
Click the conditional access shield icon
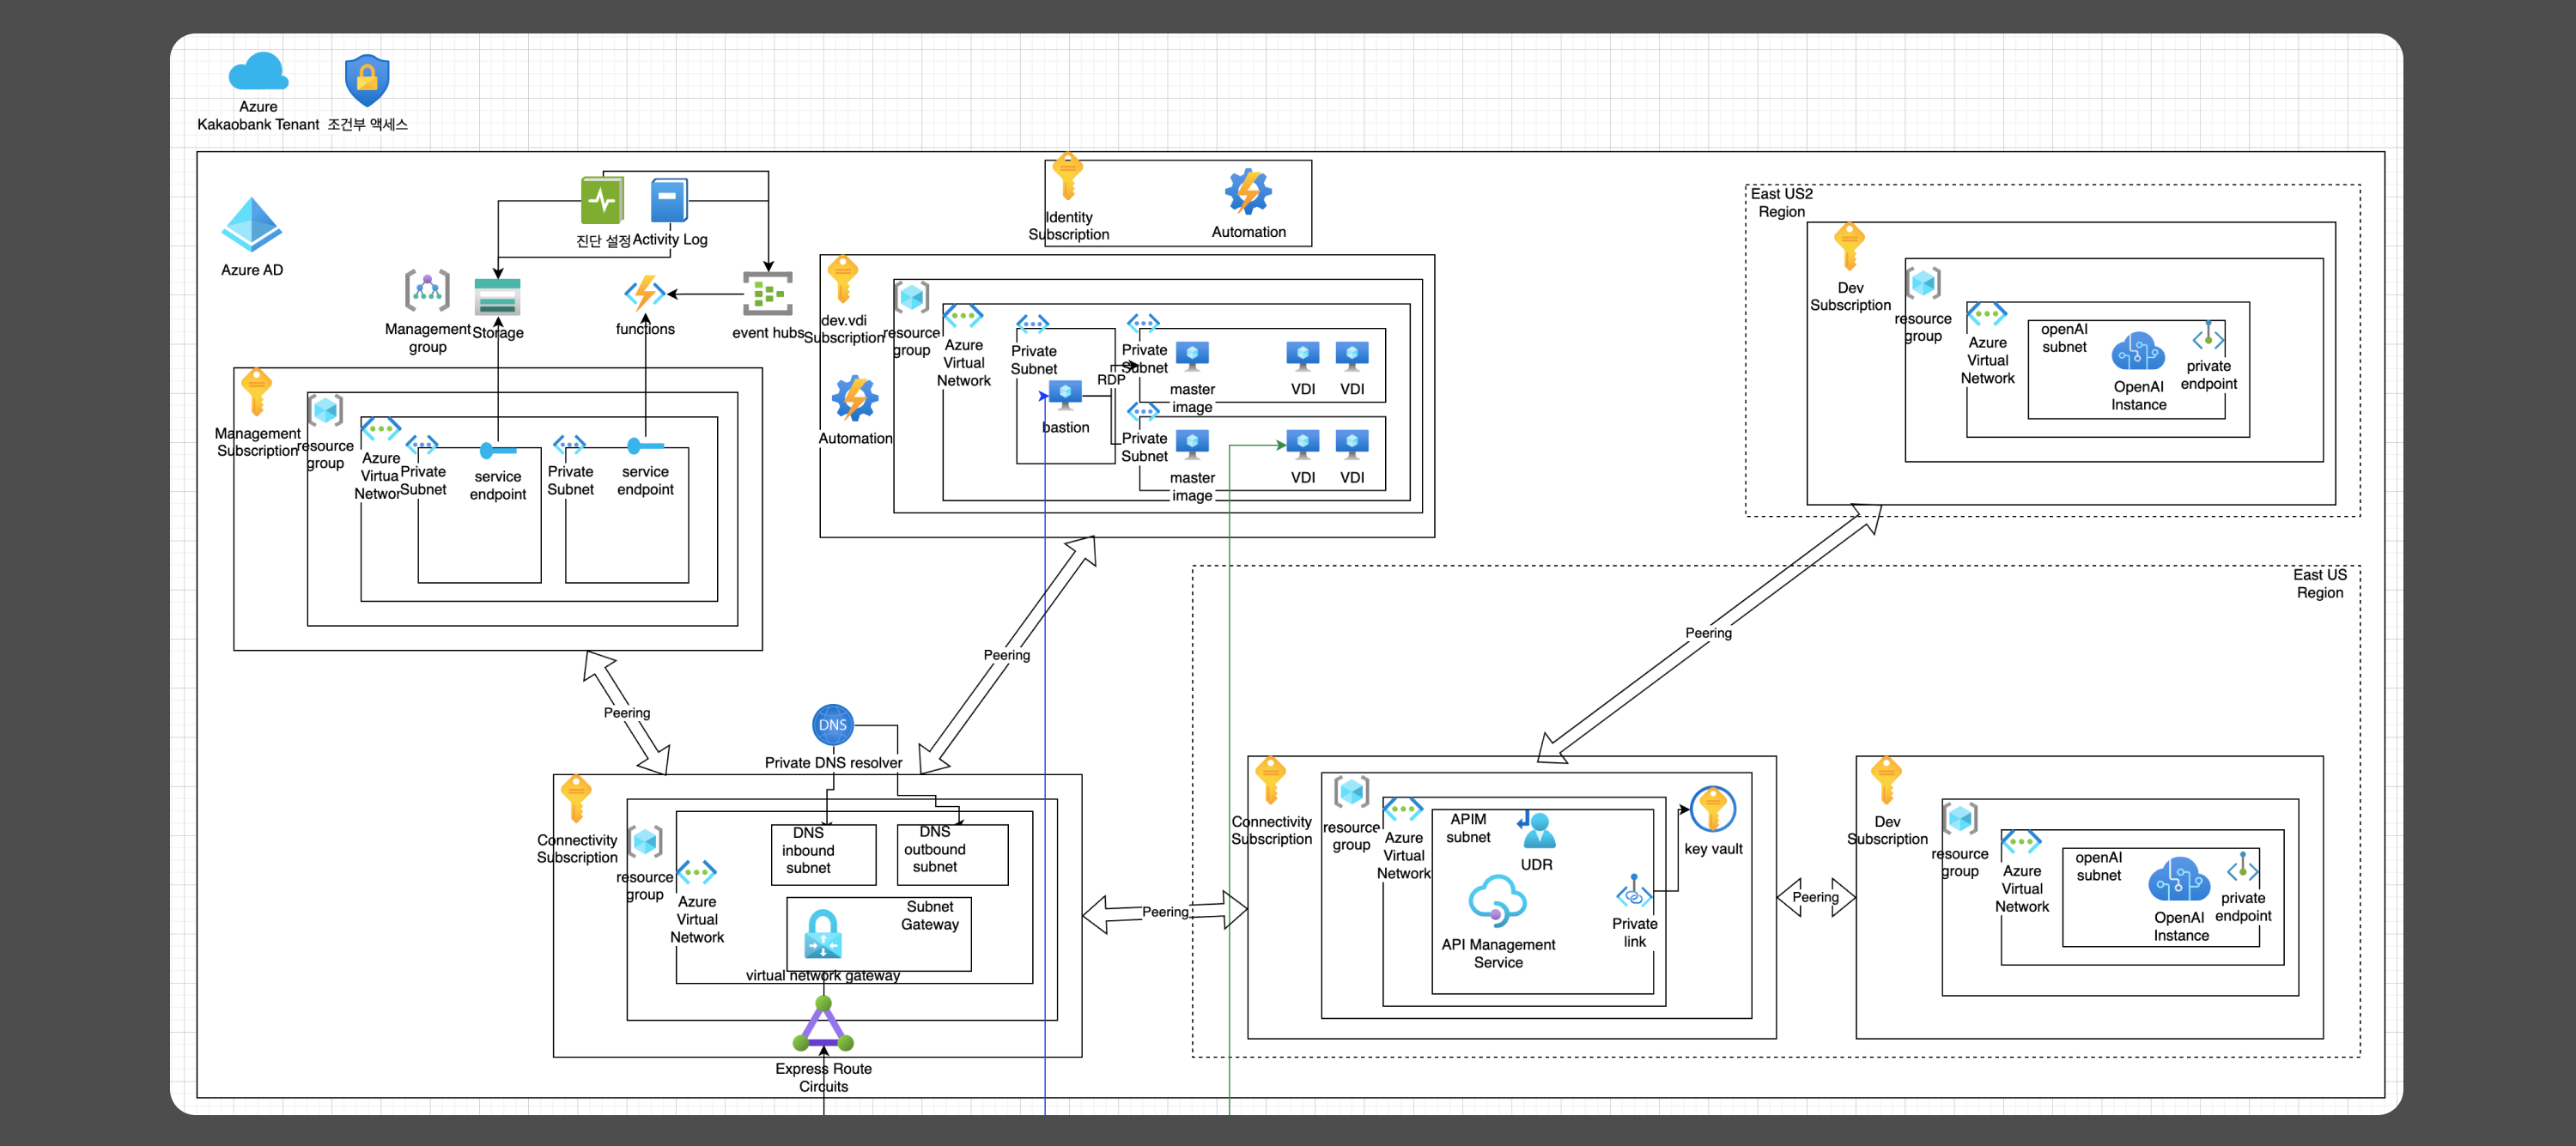click(x=367, y=80)
